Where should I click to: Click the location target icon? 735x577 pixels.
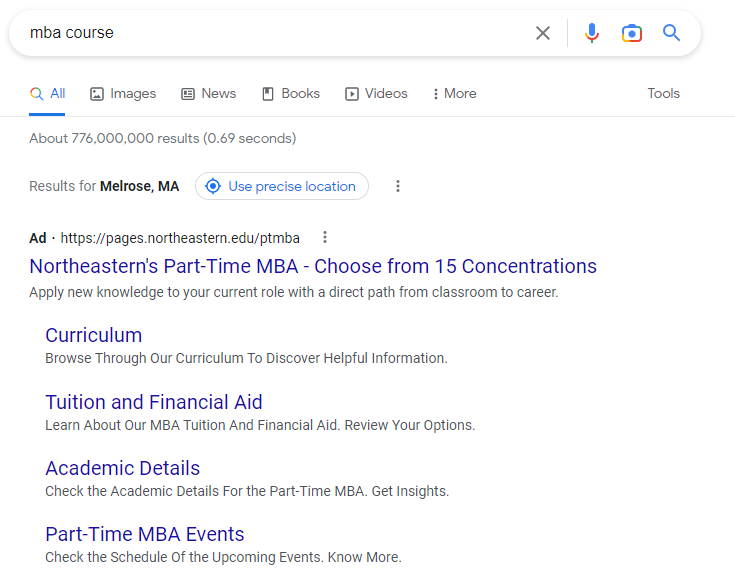(213, 186)
